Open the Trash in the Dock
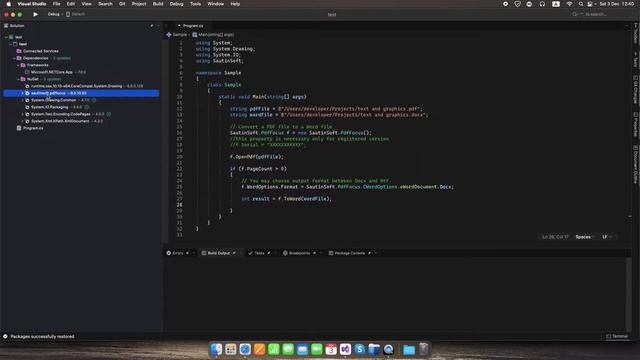The height and width of the screenshot is (360, 640). 424,349
